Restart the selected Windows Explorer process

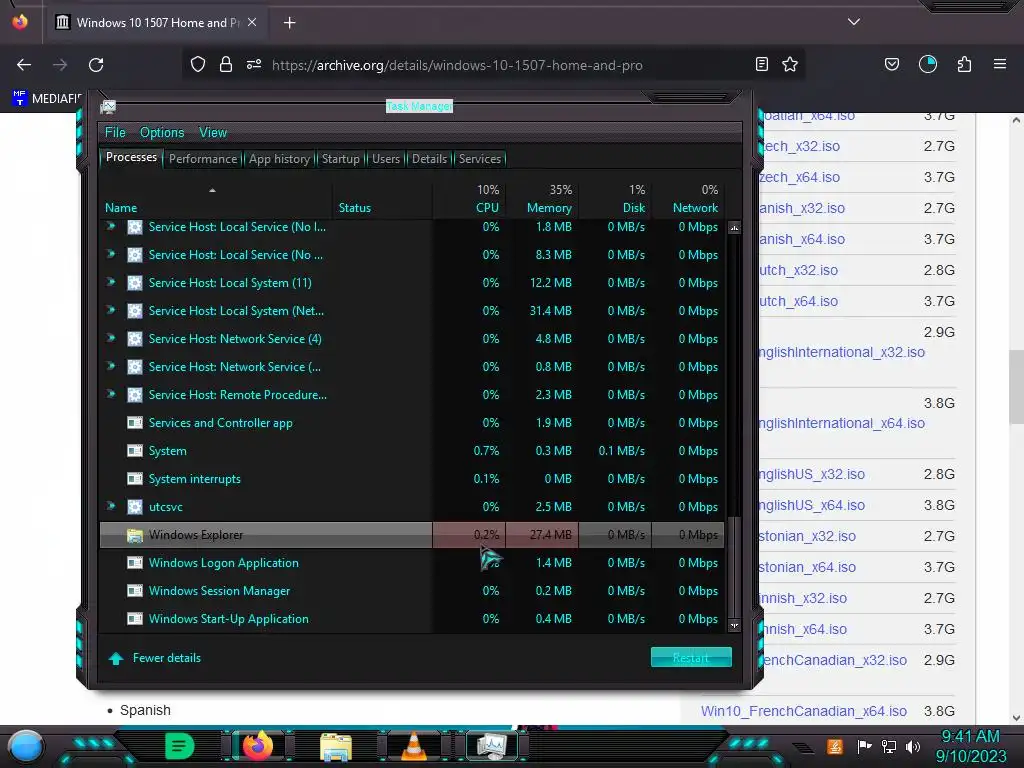coord(691,658)
